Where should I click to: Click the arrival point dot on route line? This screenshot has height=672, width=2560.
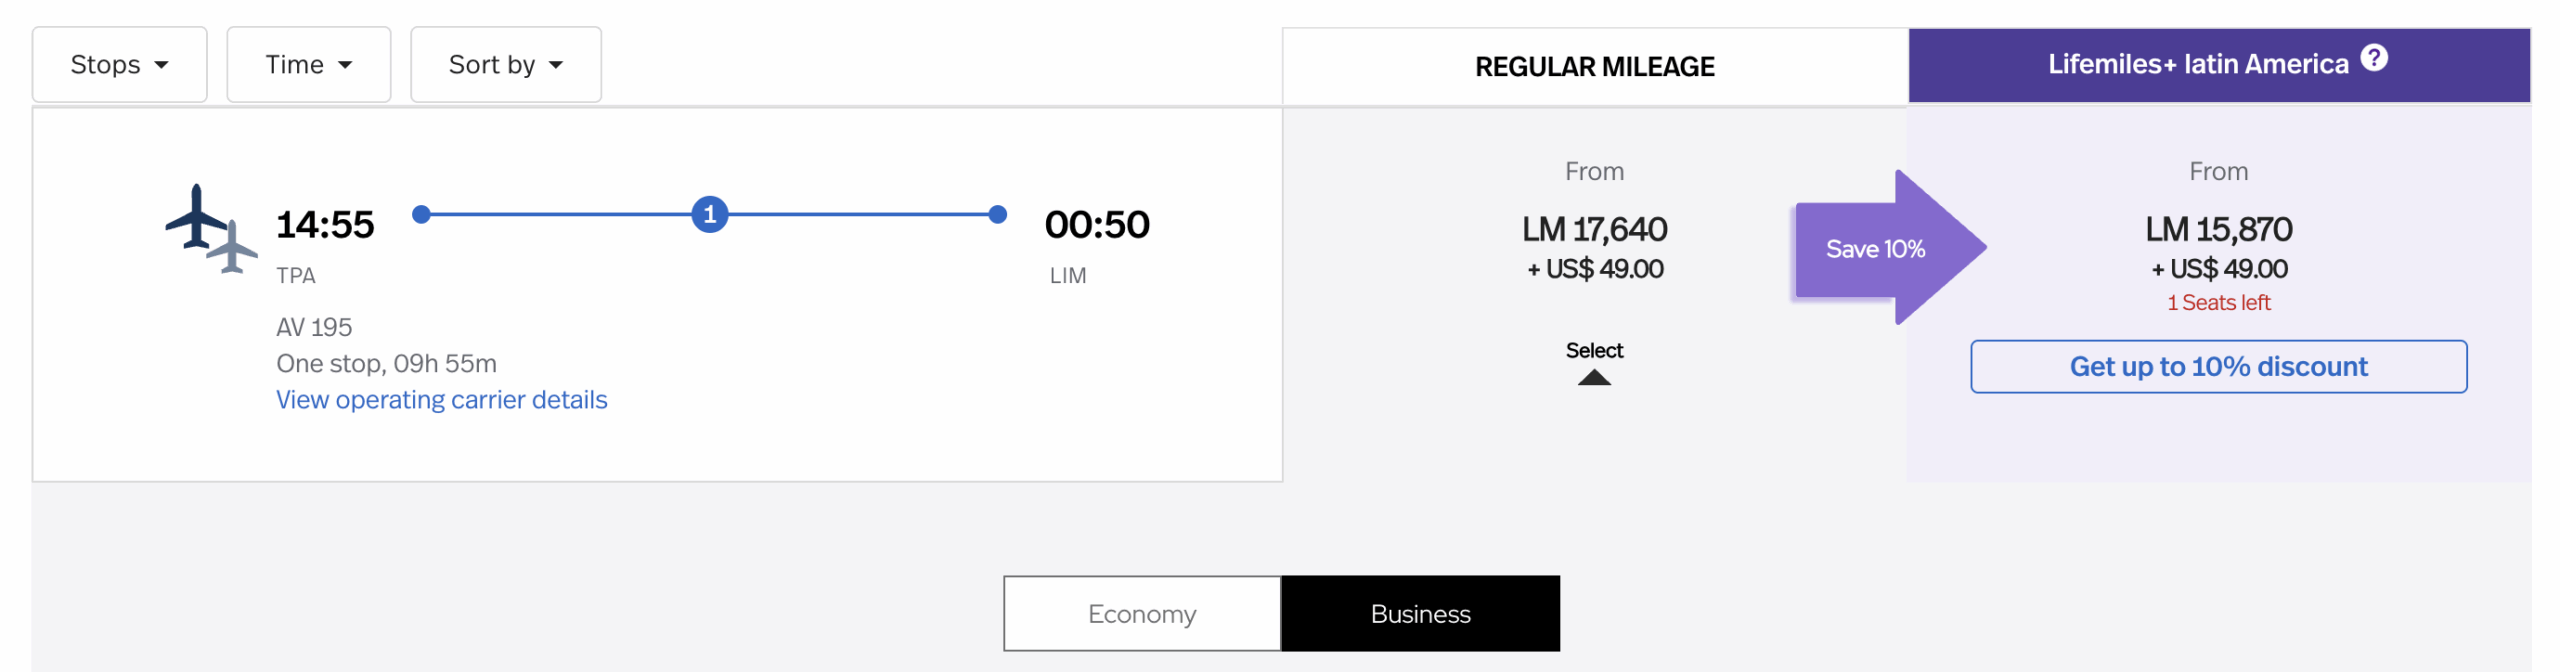[x=996, y=214]
